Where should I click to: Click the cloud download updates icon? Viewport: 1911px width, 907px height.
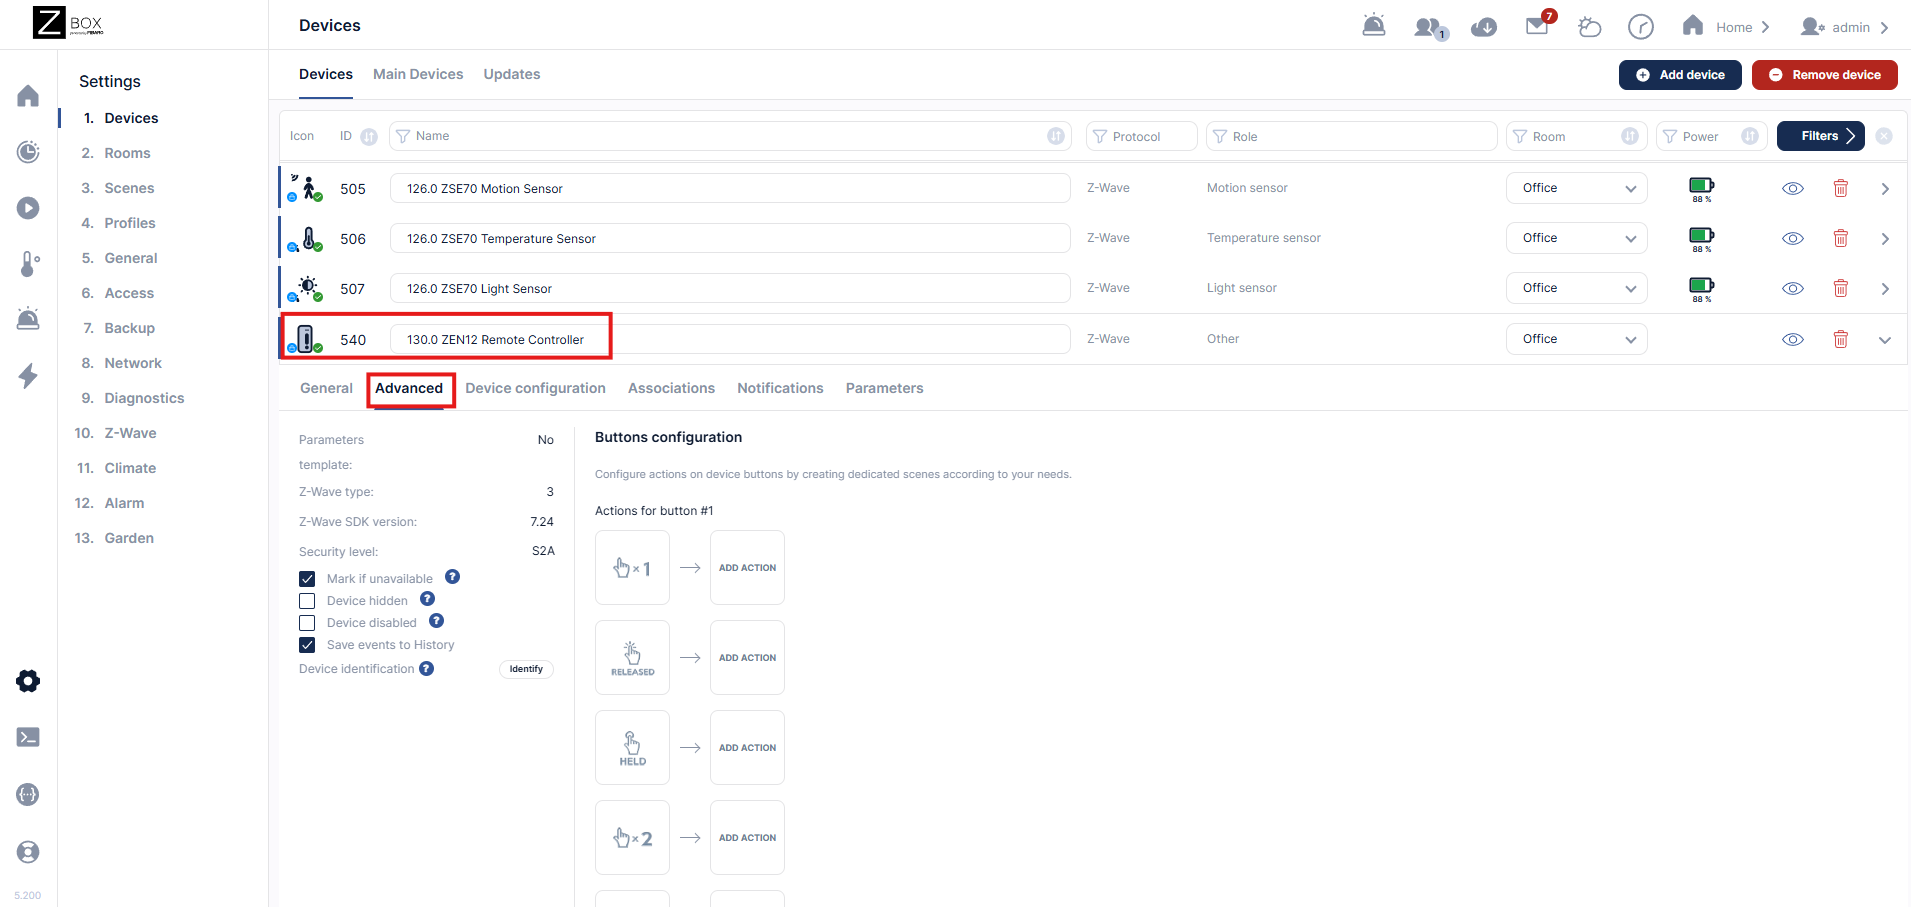tap(1484, 27)
